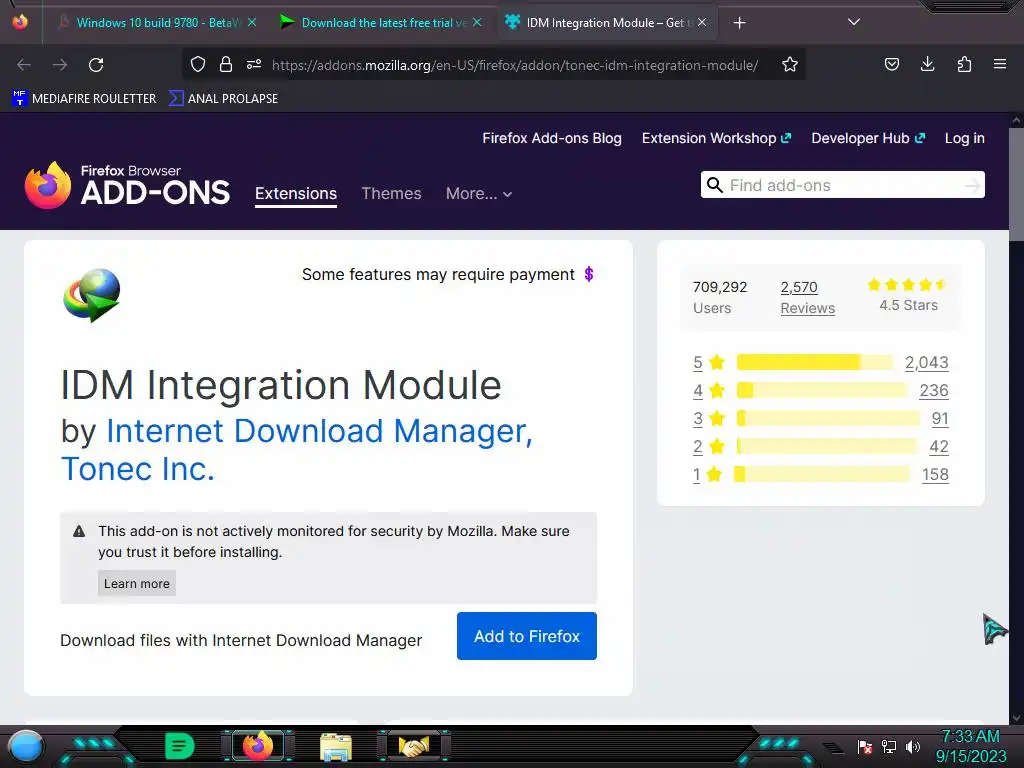Open the 236 four-star reviews count

coord(934,391)
